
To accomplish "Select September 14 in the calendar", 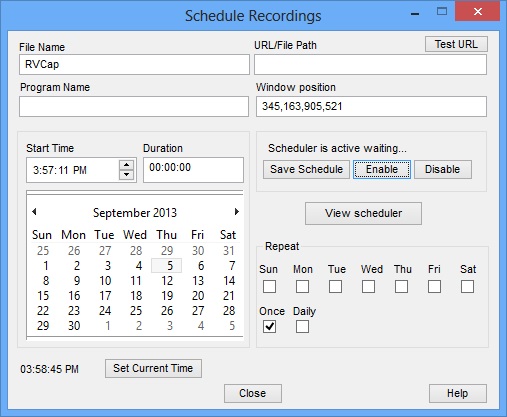I will click(229, 281).
